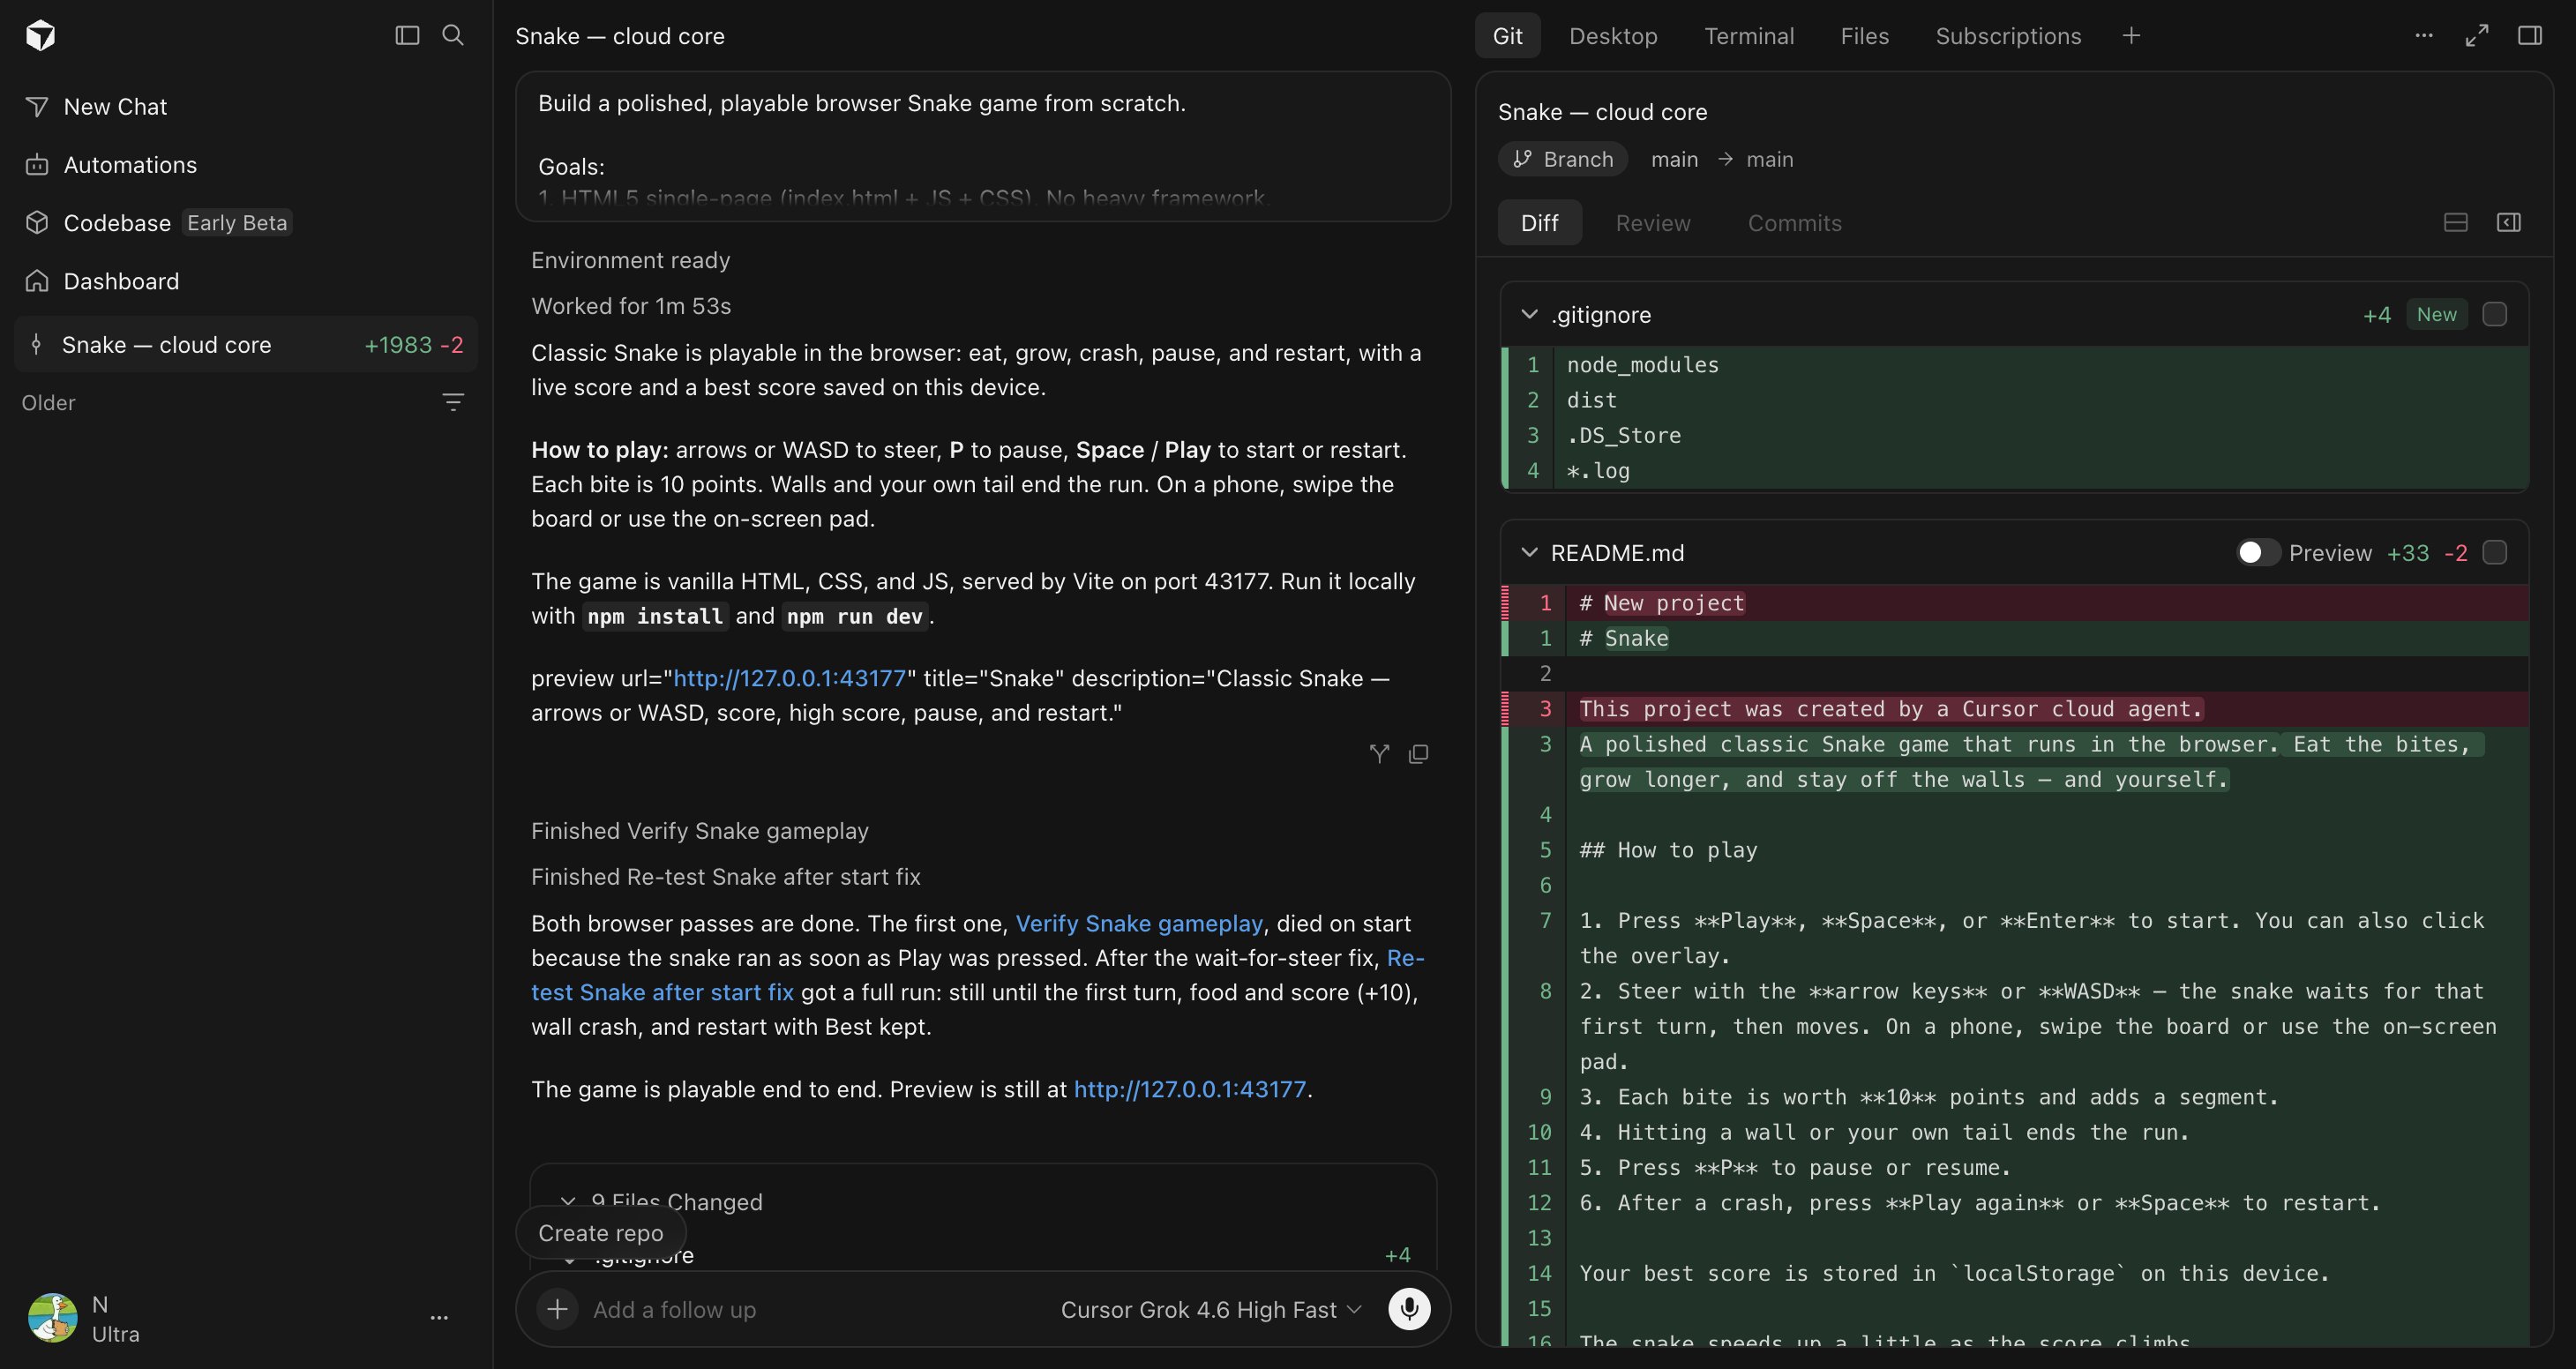The height and width of the screenshot is (1369, 2576).
Task: Click the plus attach button in follow-up box
Action: click(557, 1309)
